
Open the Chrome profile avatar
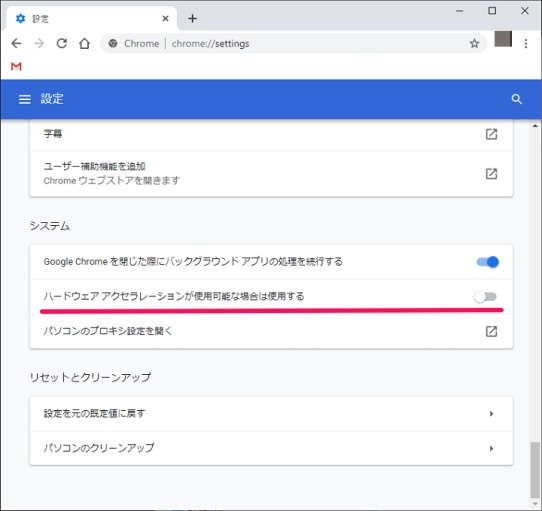(503, 39)
